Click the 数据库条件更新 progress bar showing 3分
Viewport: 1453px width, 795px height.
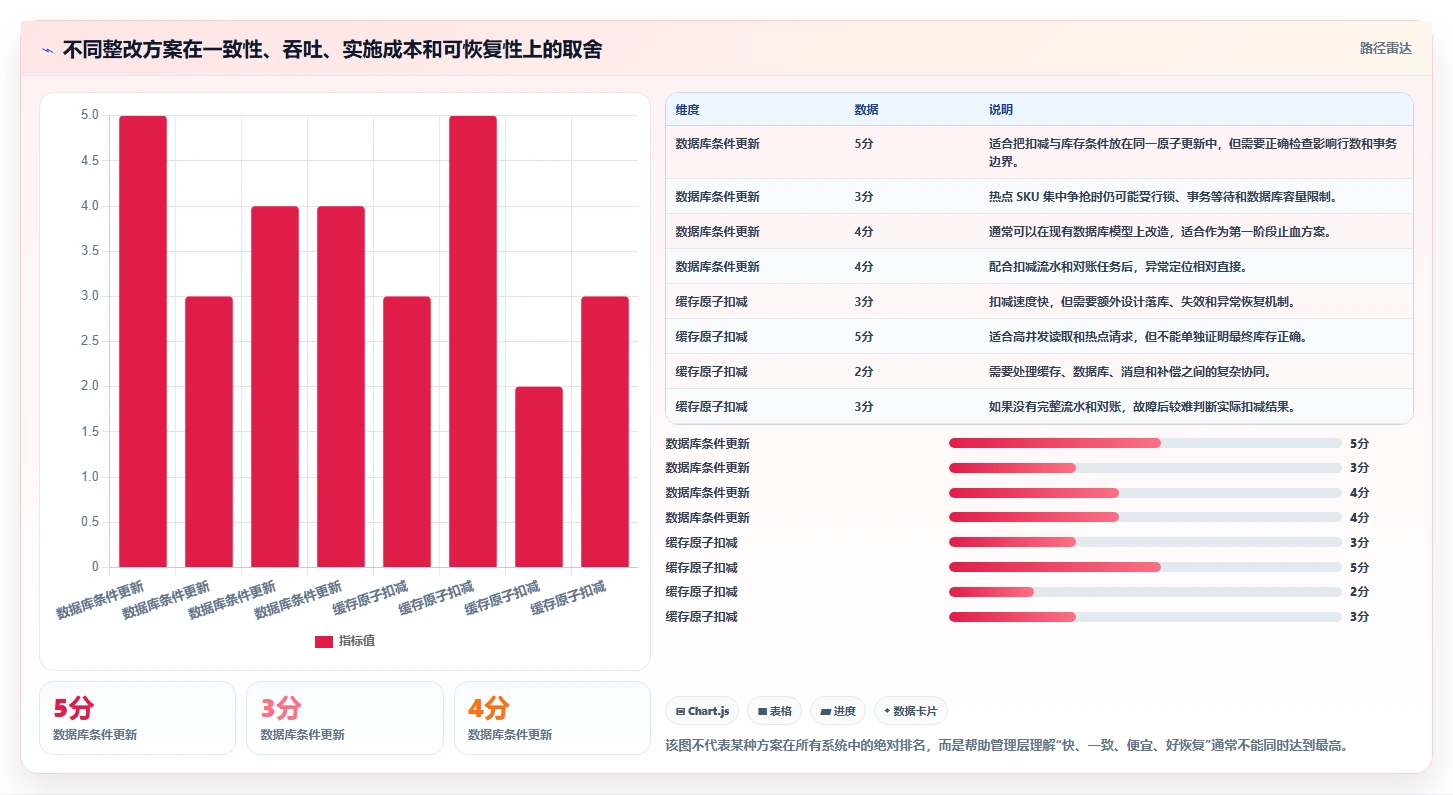click(x=1145, y=468)
